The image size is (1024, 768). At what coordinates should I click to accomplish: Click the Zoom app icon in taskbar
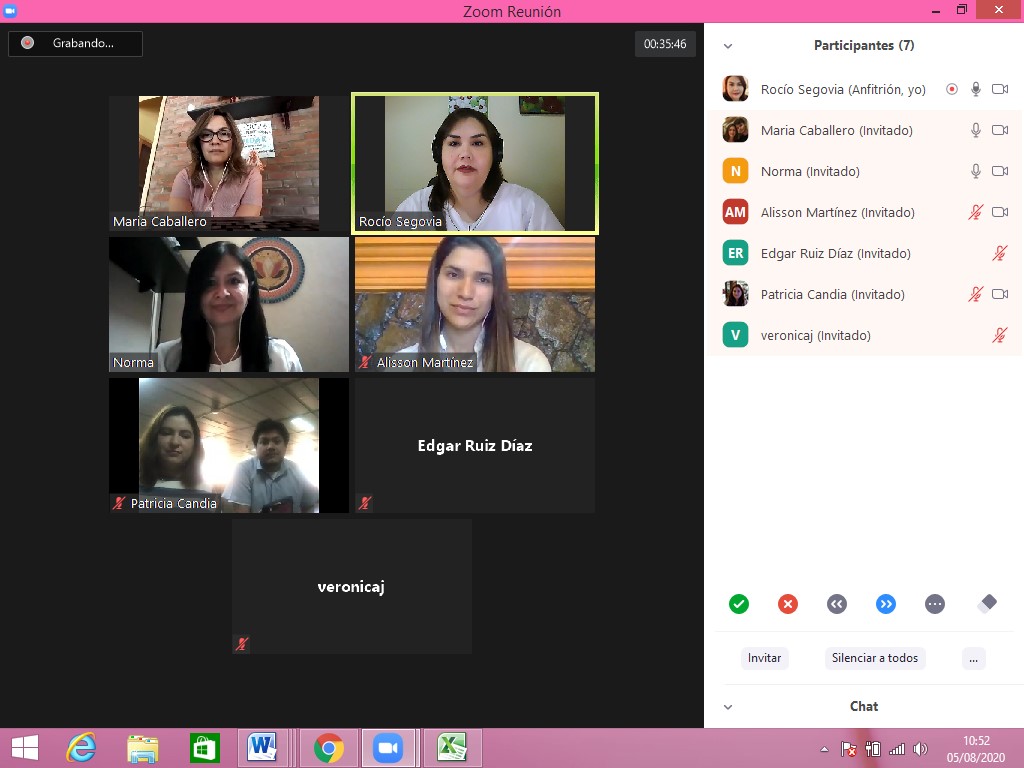pyautogui.click(x=388, y=748)
